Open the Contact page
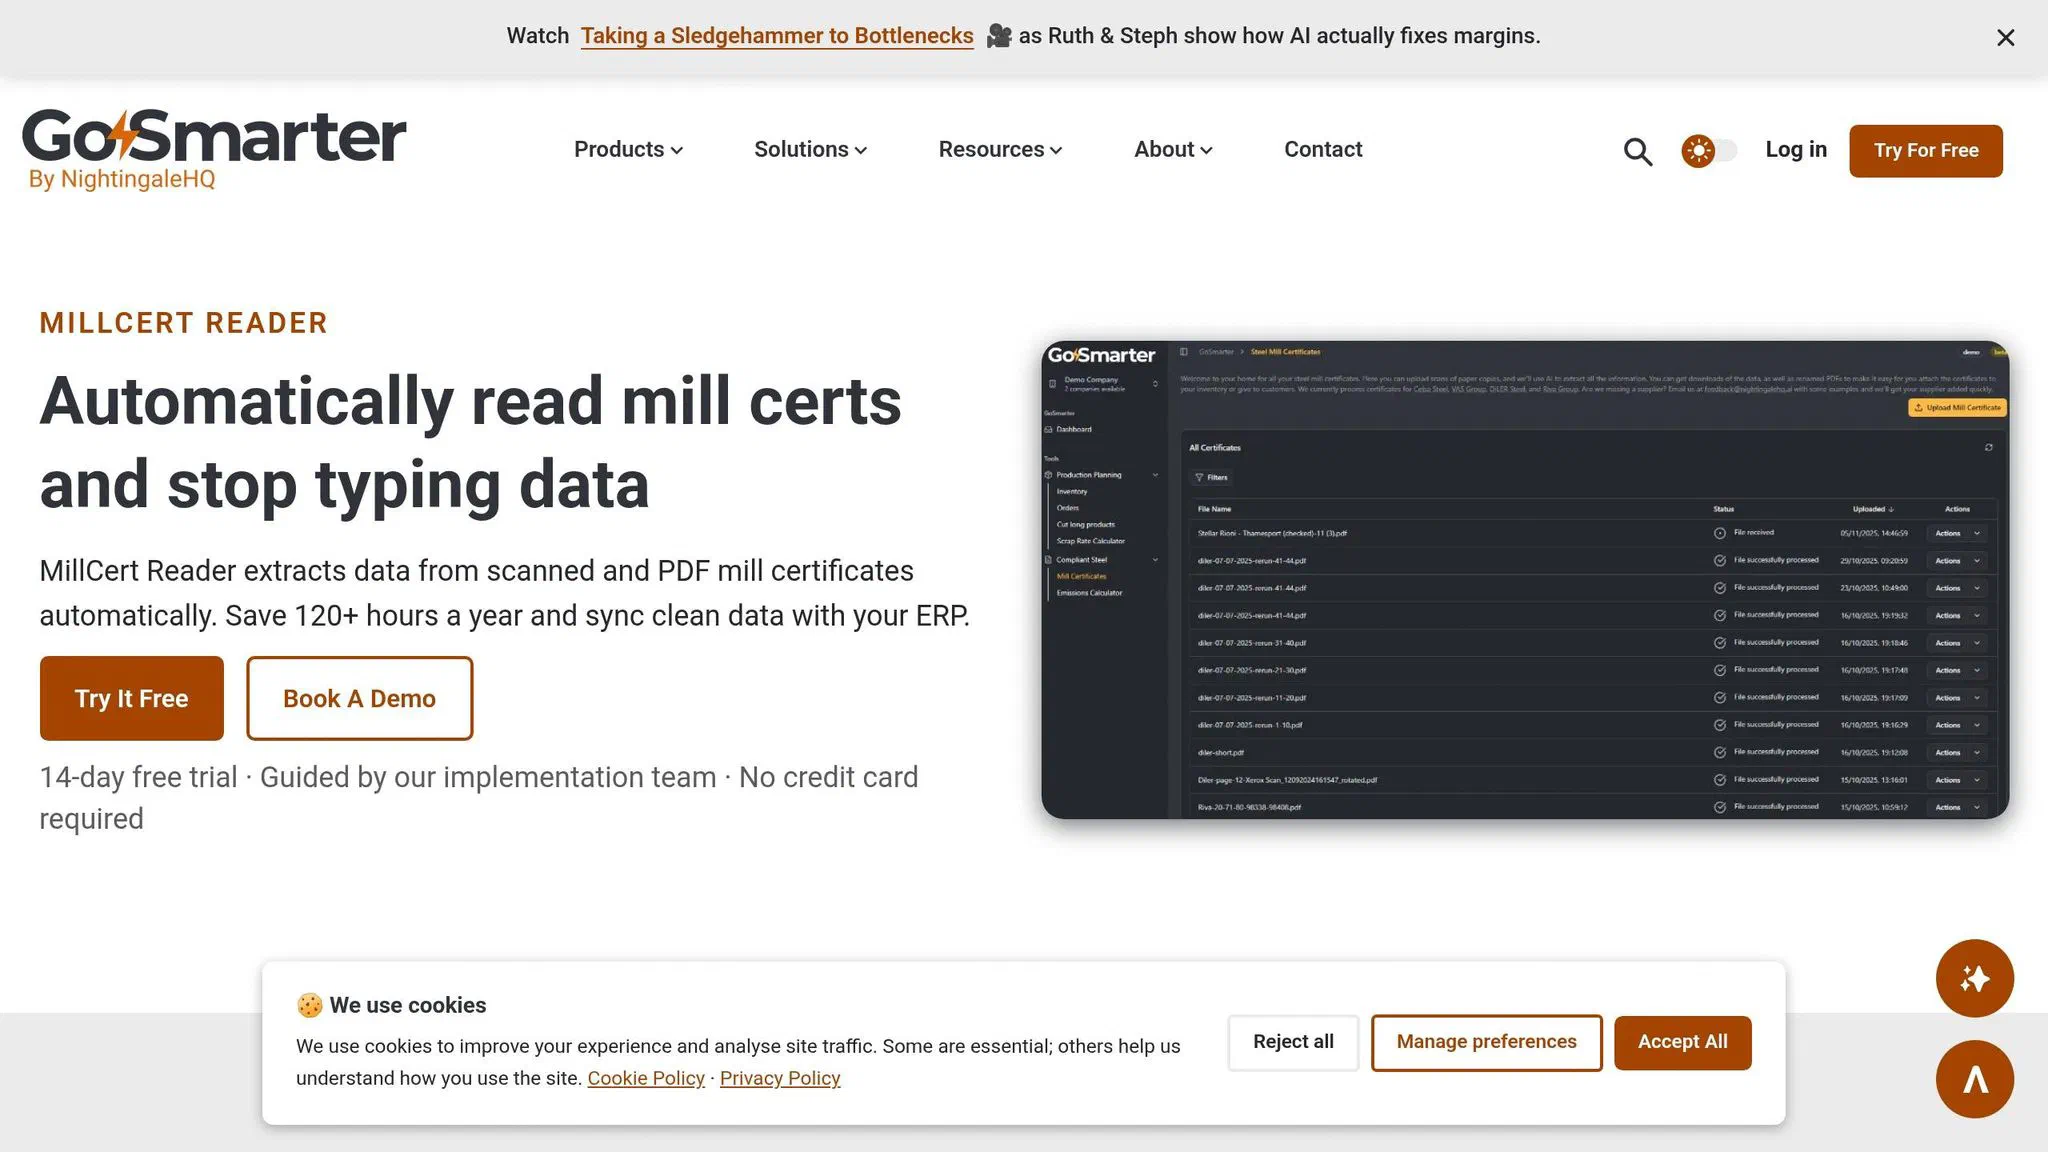 tap(1323, 150)
